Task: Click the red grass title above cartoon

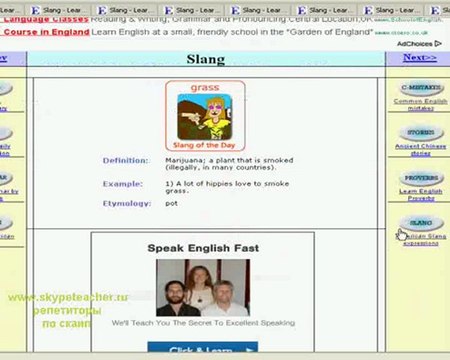Action: point(205,88)
